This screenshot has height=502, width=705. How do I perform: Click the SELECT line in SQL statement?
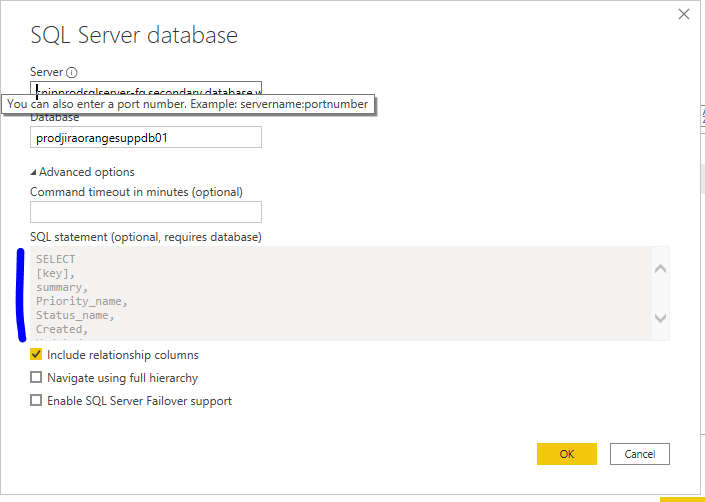tap(55, 259)
